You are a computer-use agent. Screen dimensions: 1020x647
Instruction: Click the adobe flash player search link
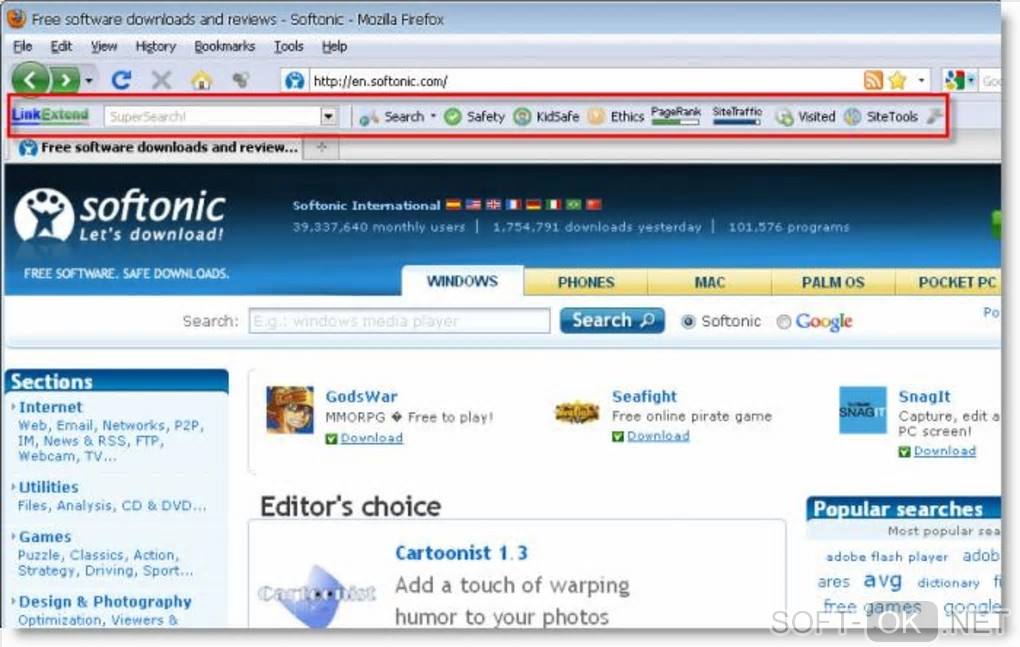click(887, 557)
